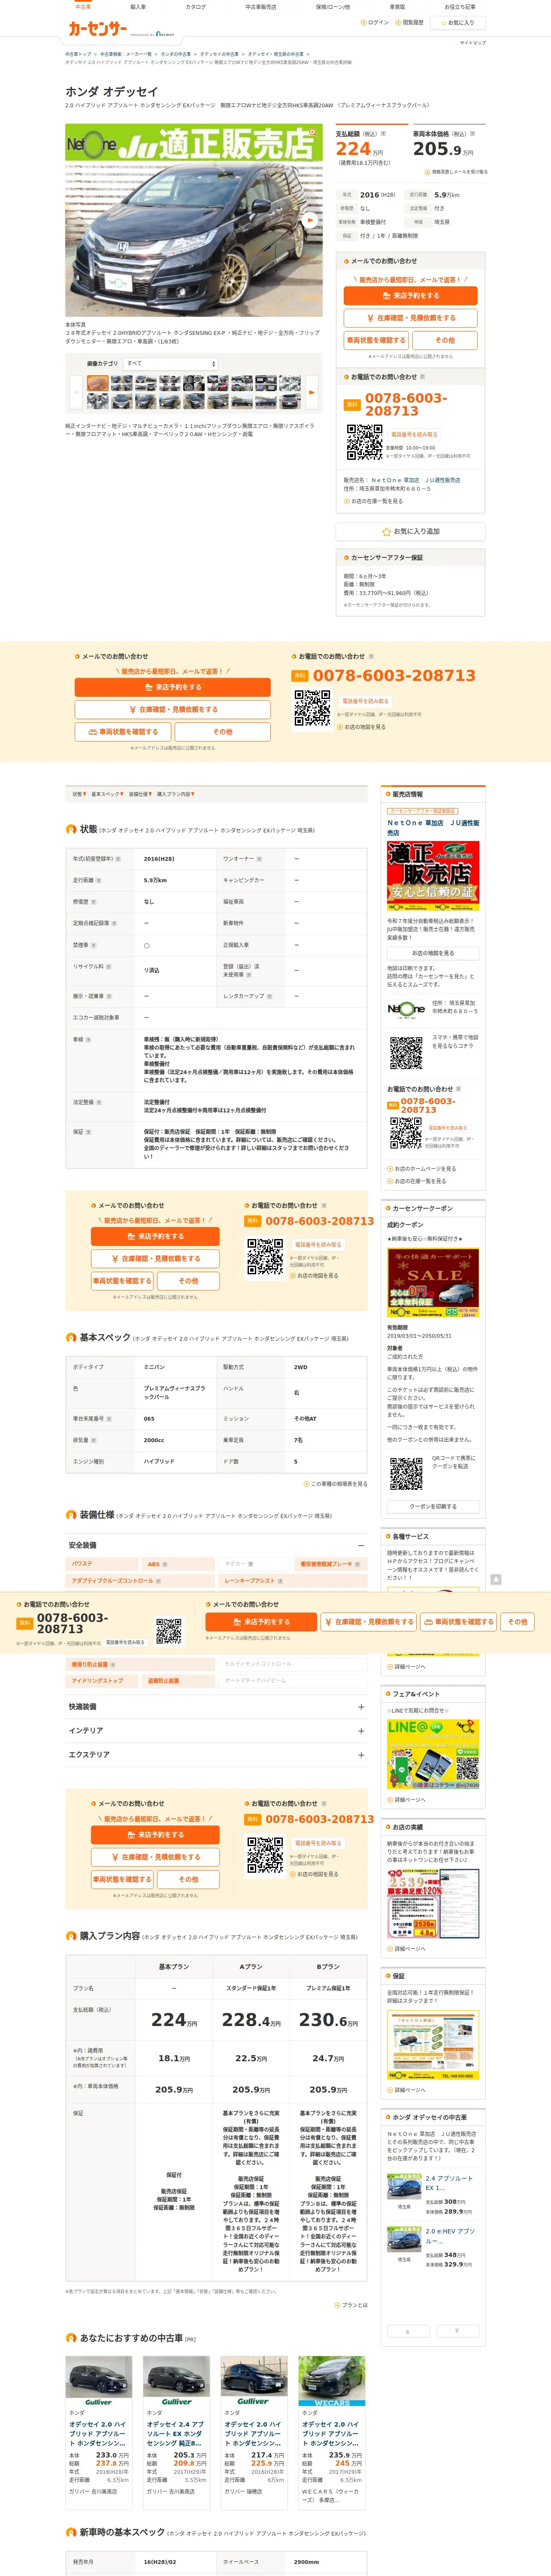Screen dimensions: 551x2576
Task: Click help icon next to レーンキープアシスト
Action: point(280,1581)
